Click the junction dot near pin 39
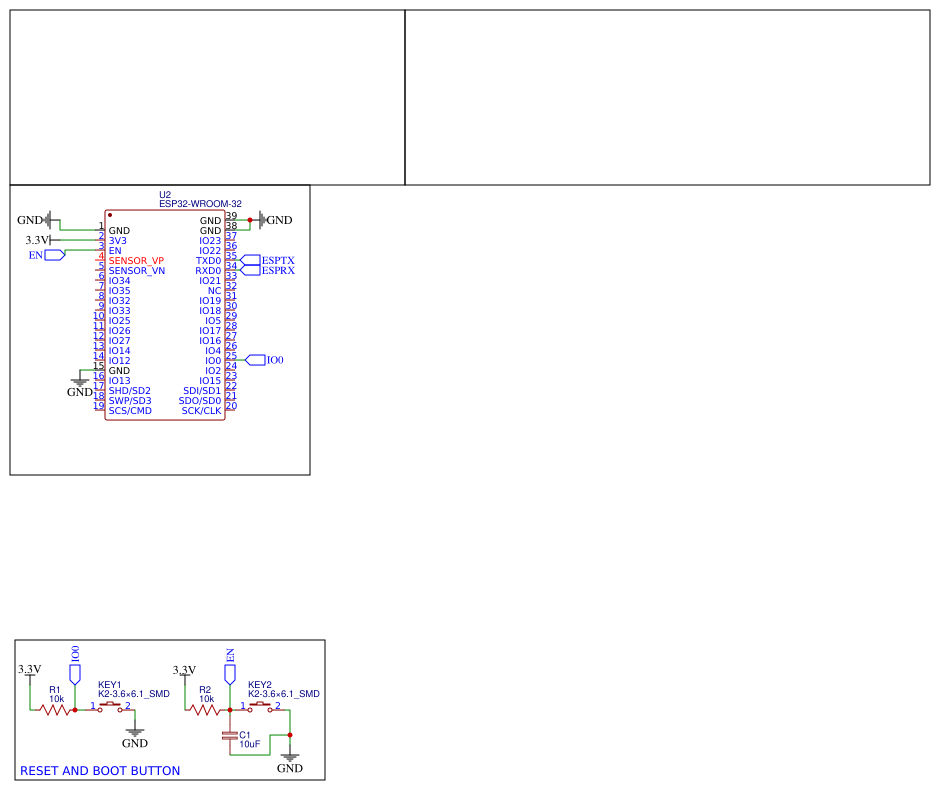This screenshot has height=790, width=940. 250,220
